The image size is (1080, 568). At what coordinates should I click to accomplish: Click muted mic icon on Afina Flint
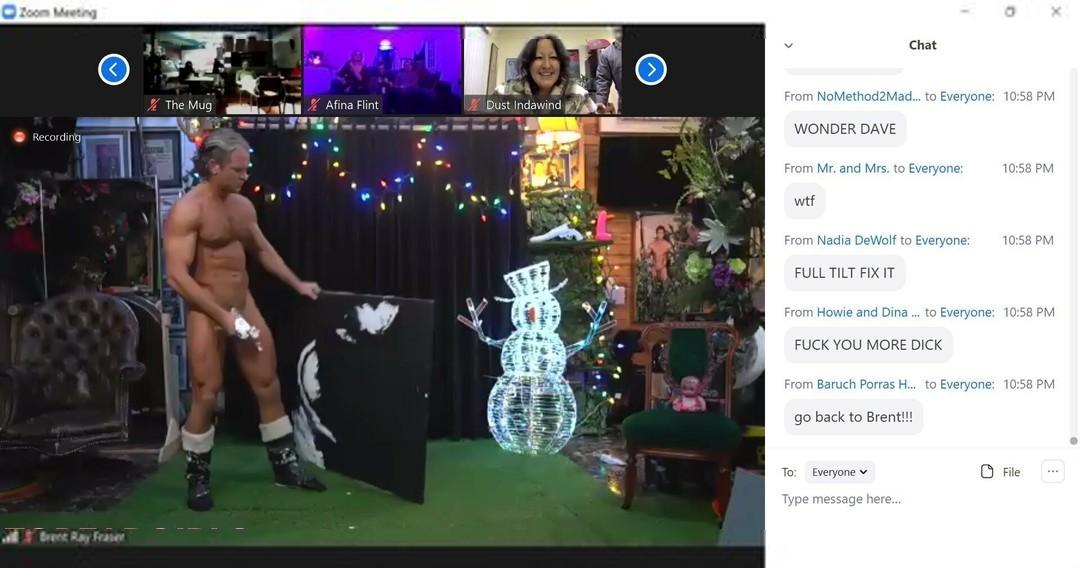(x=314, y=105)
